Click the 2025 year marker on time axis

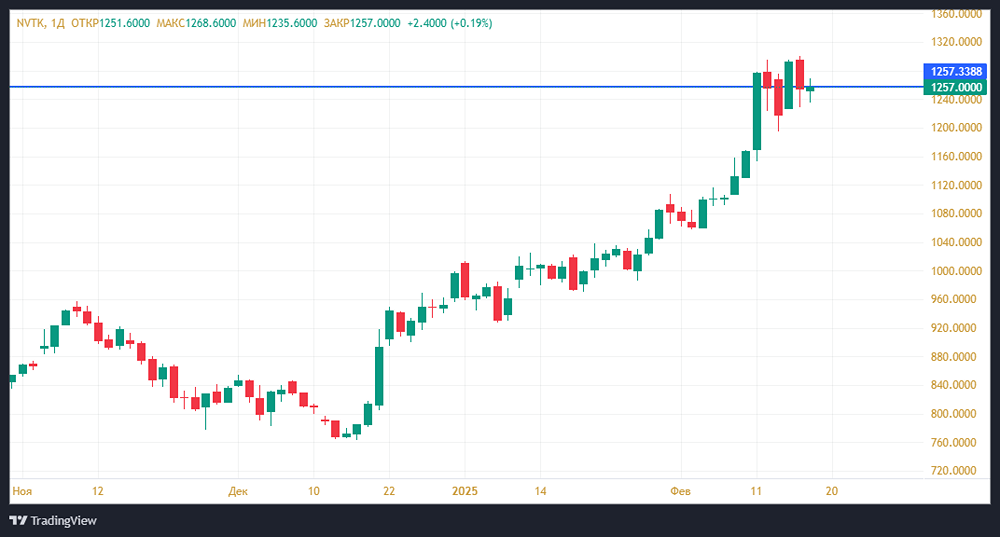(x=464, y=491)
